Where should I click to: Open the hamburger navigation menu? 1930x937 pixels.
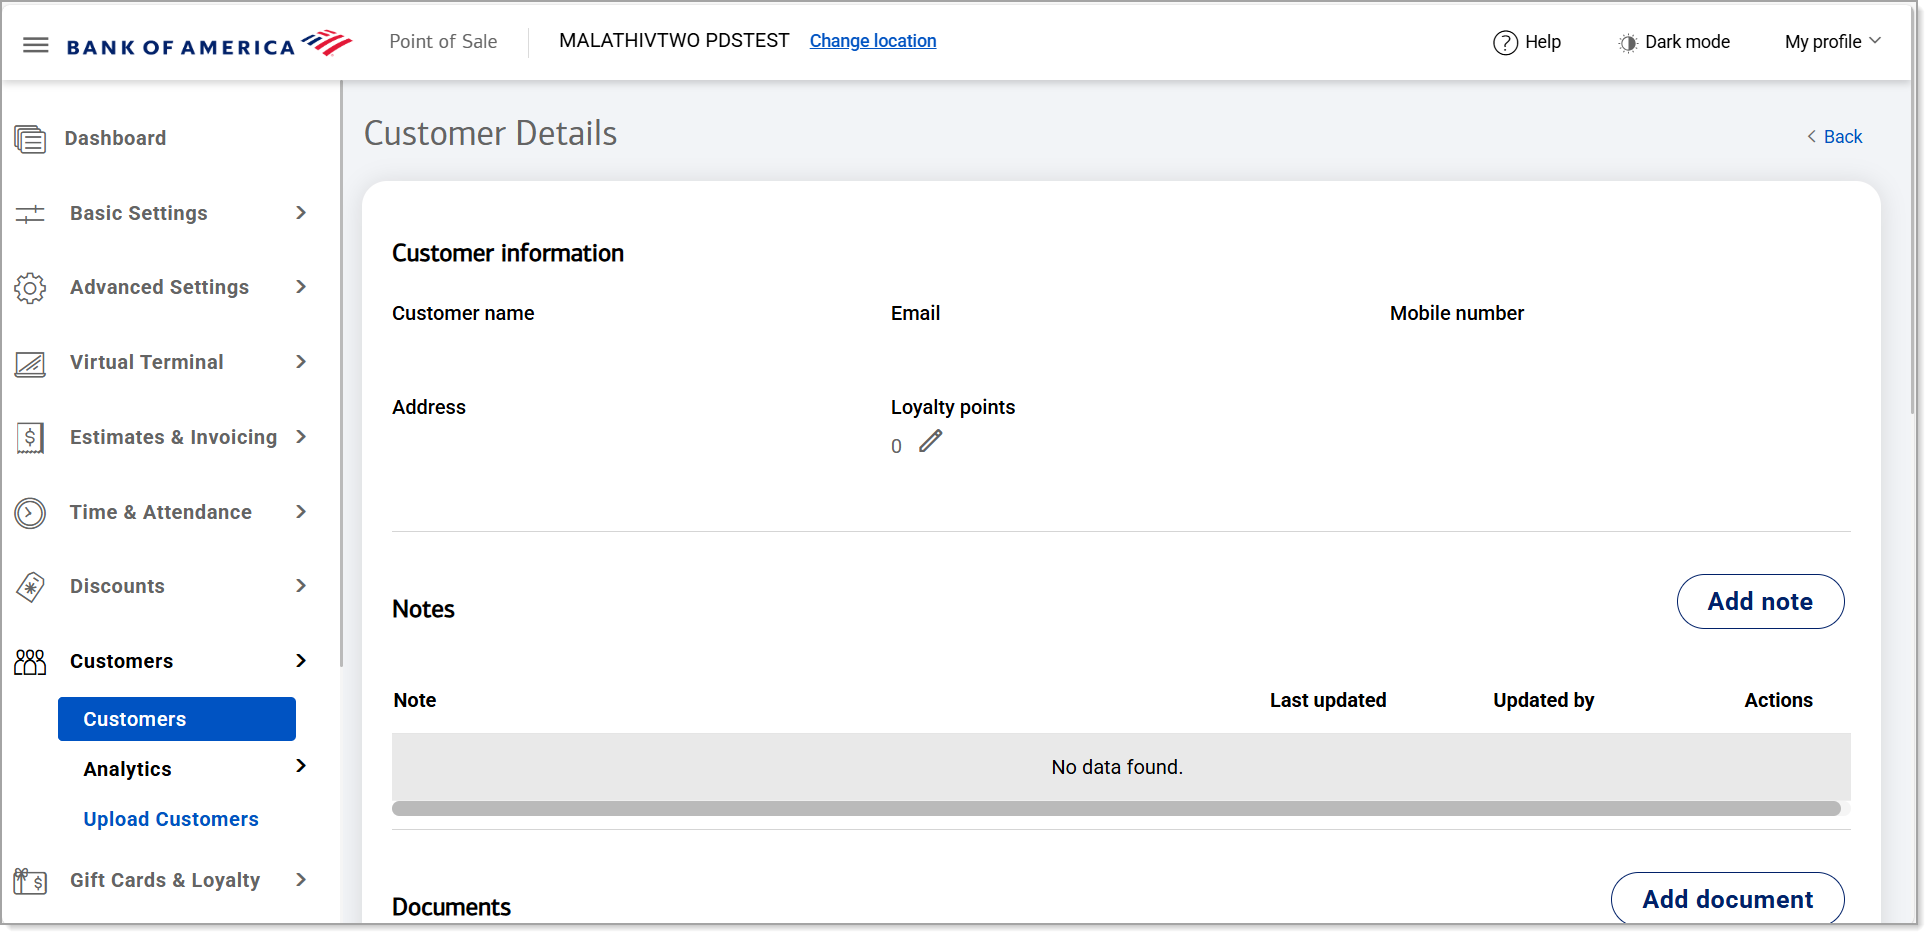(36, 44)
